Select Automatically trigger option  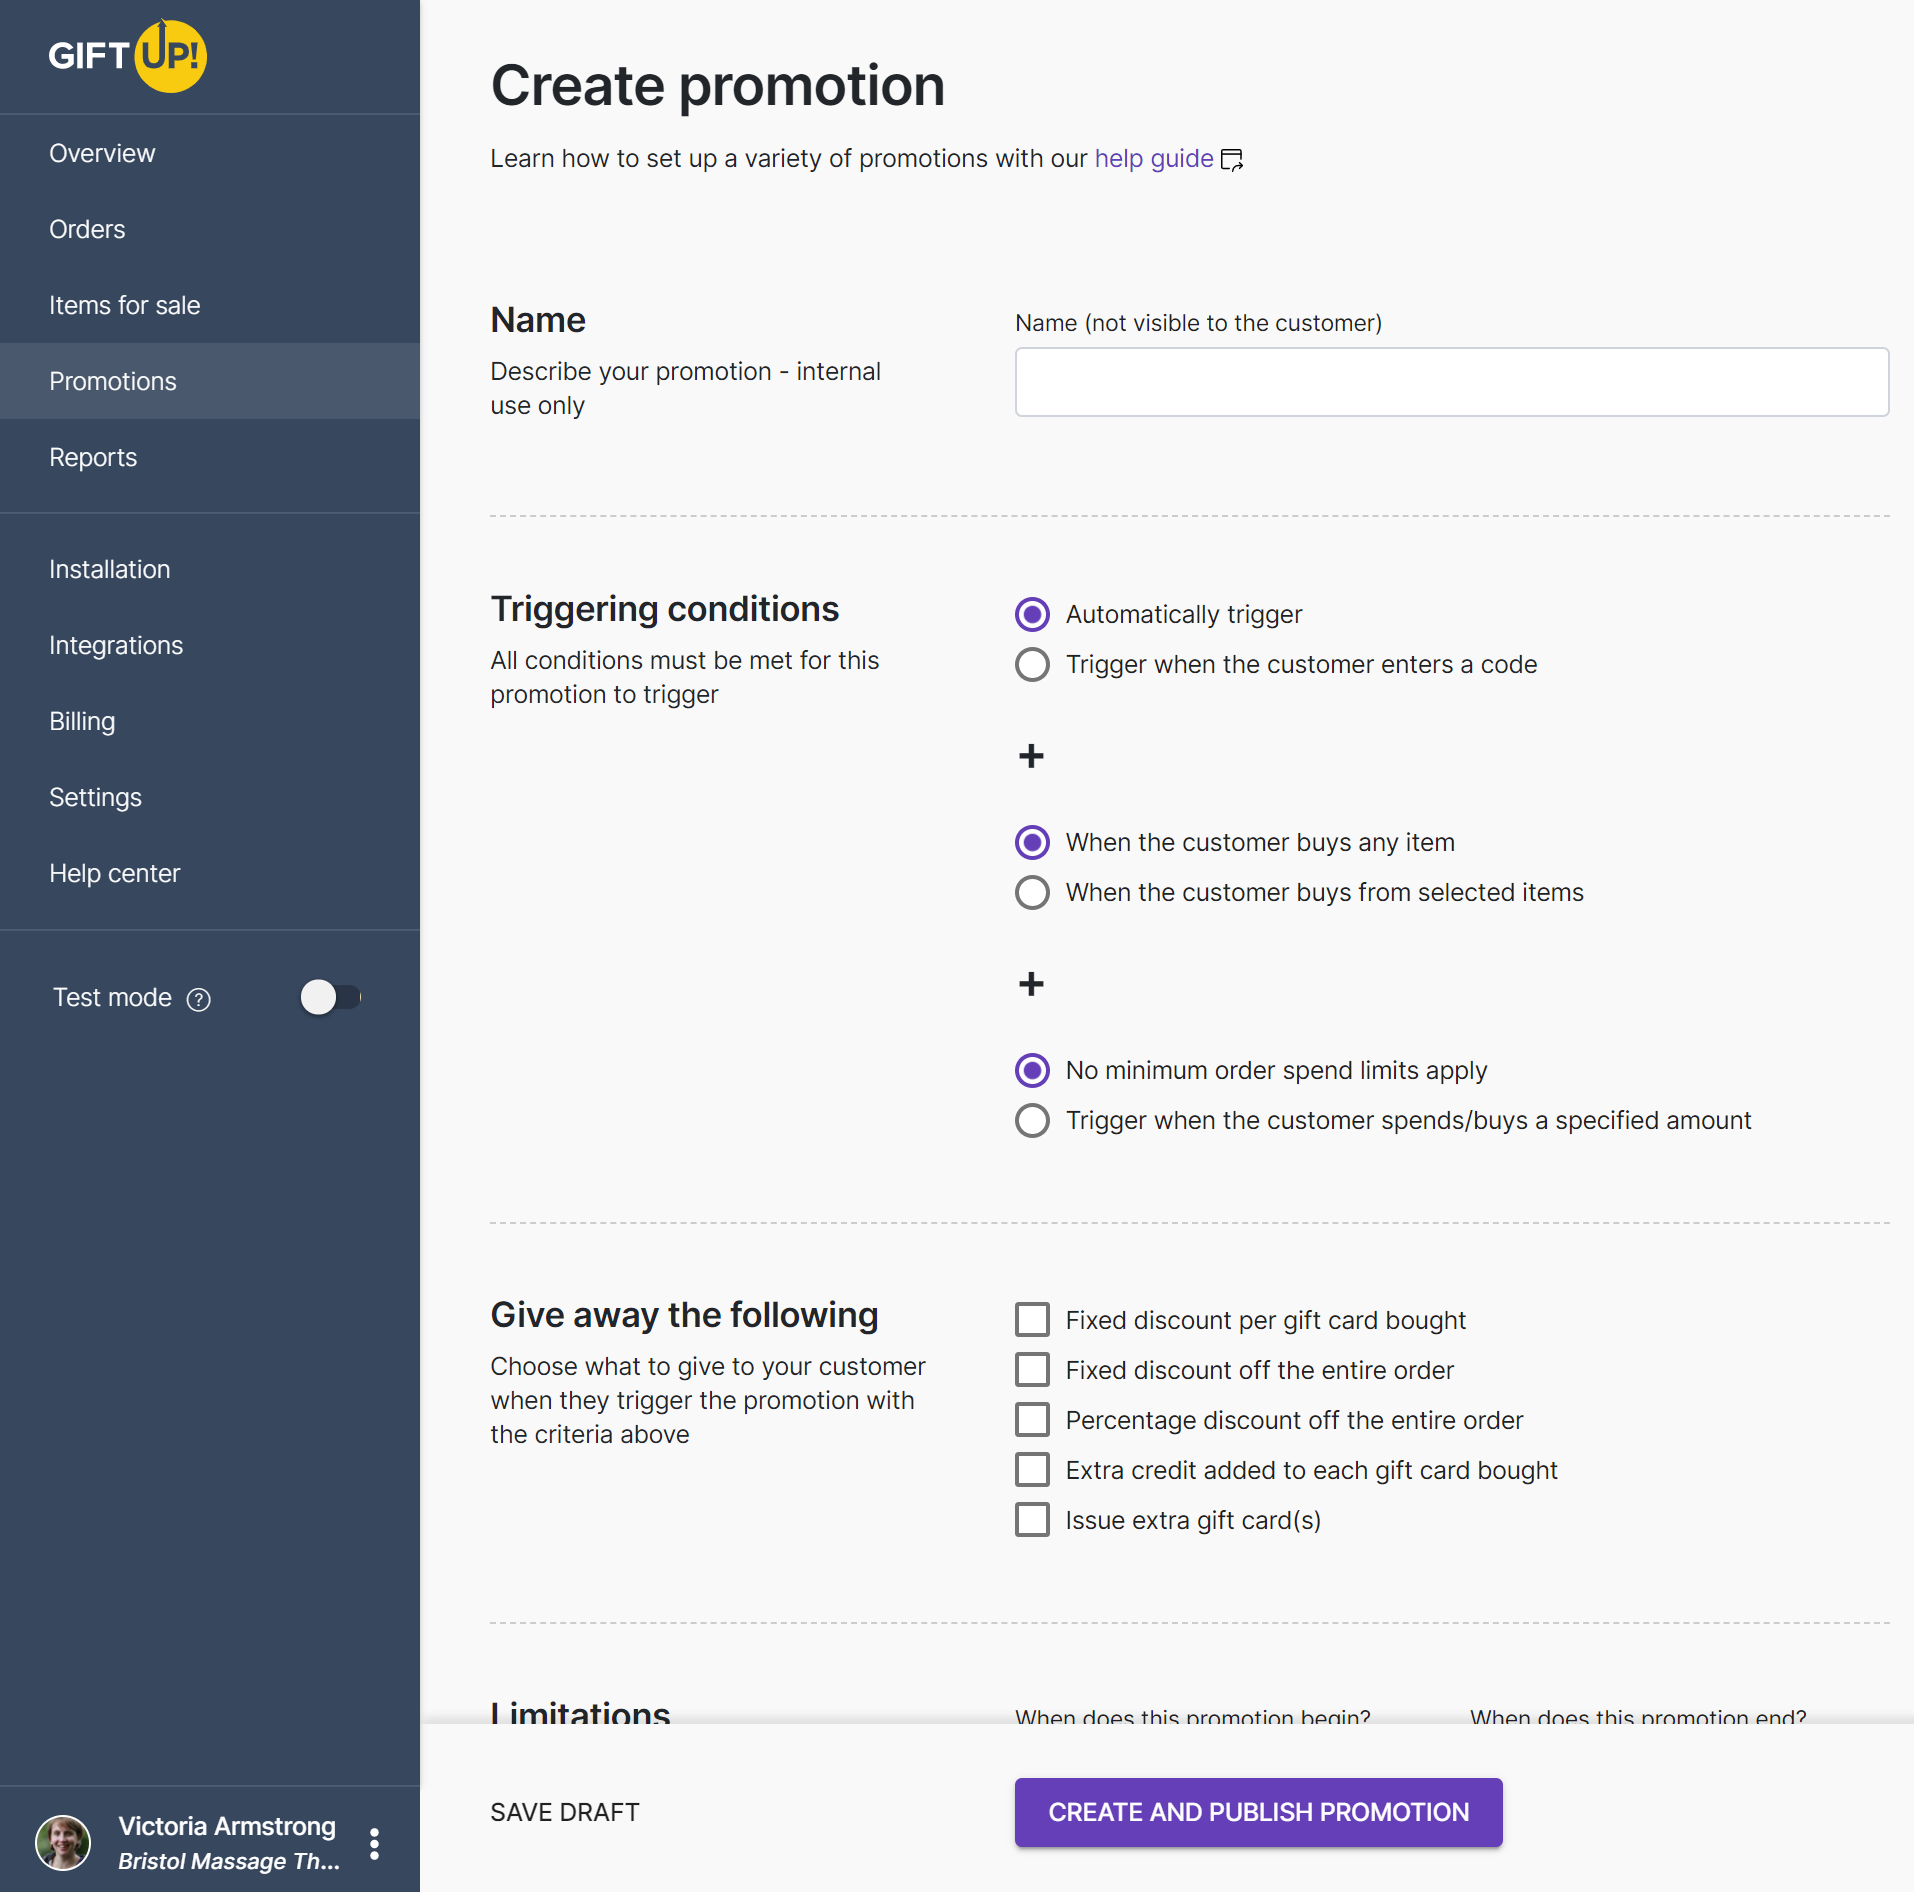click(1032, 614)
